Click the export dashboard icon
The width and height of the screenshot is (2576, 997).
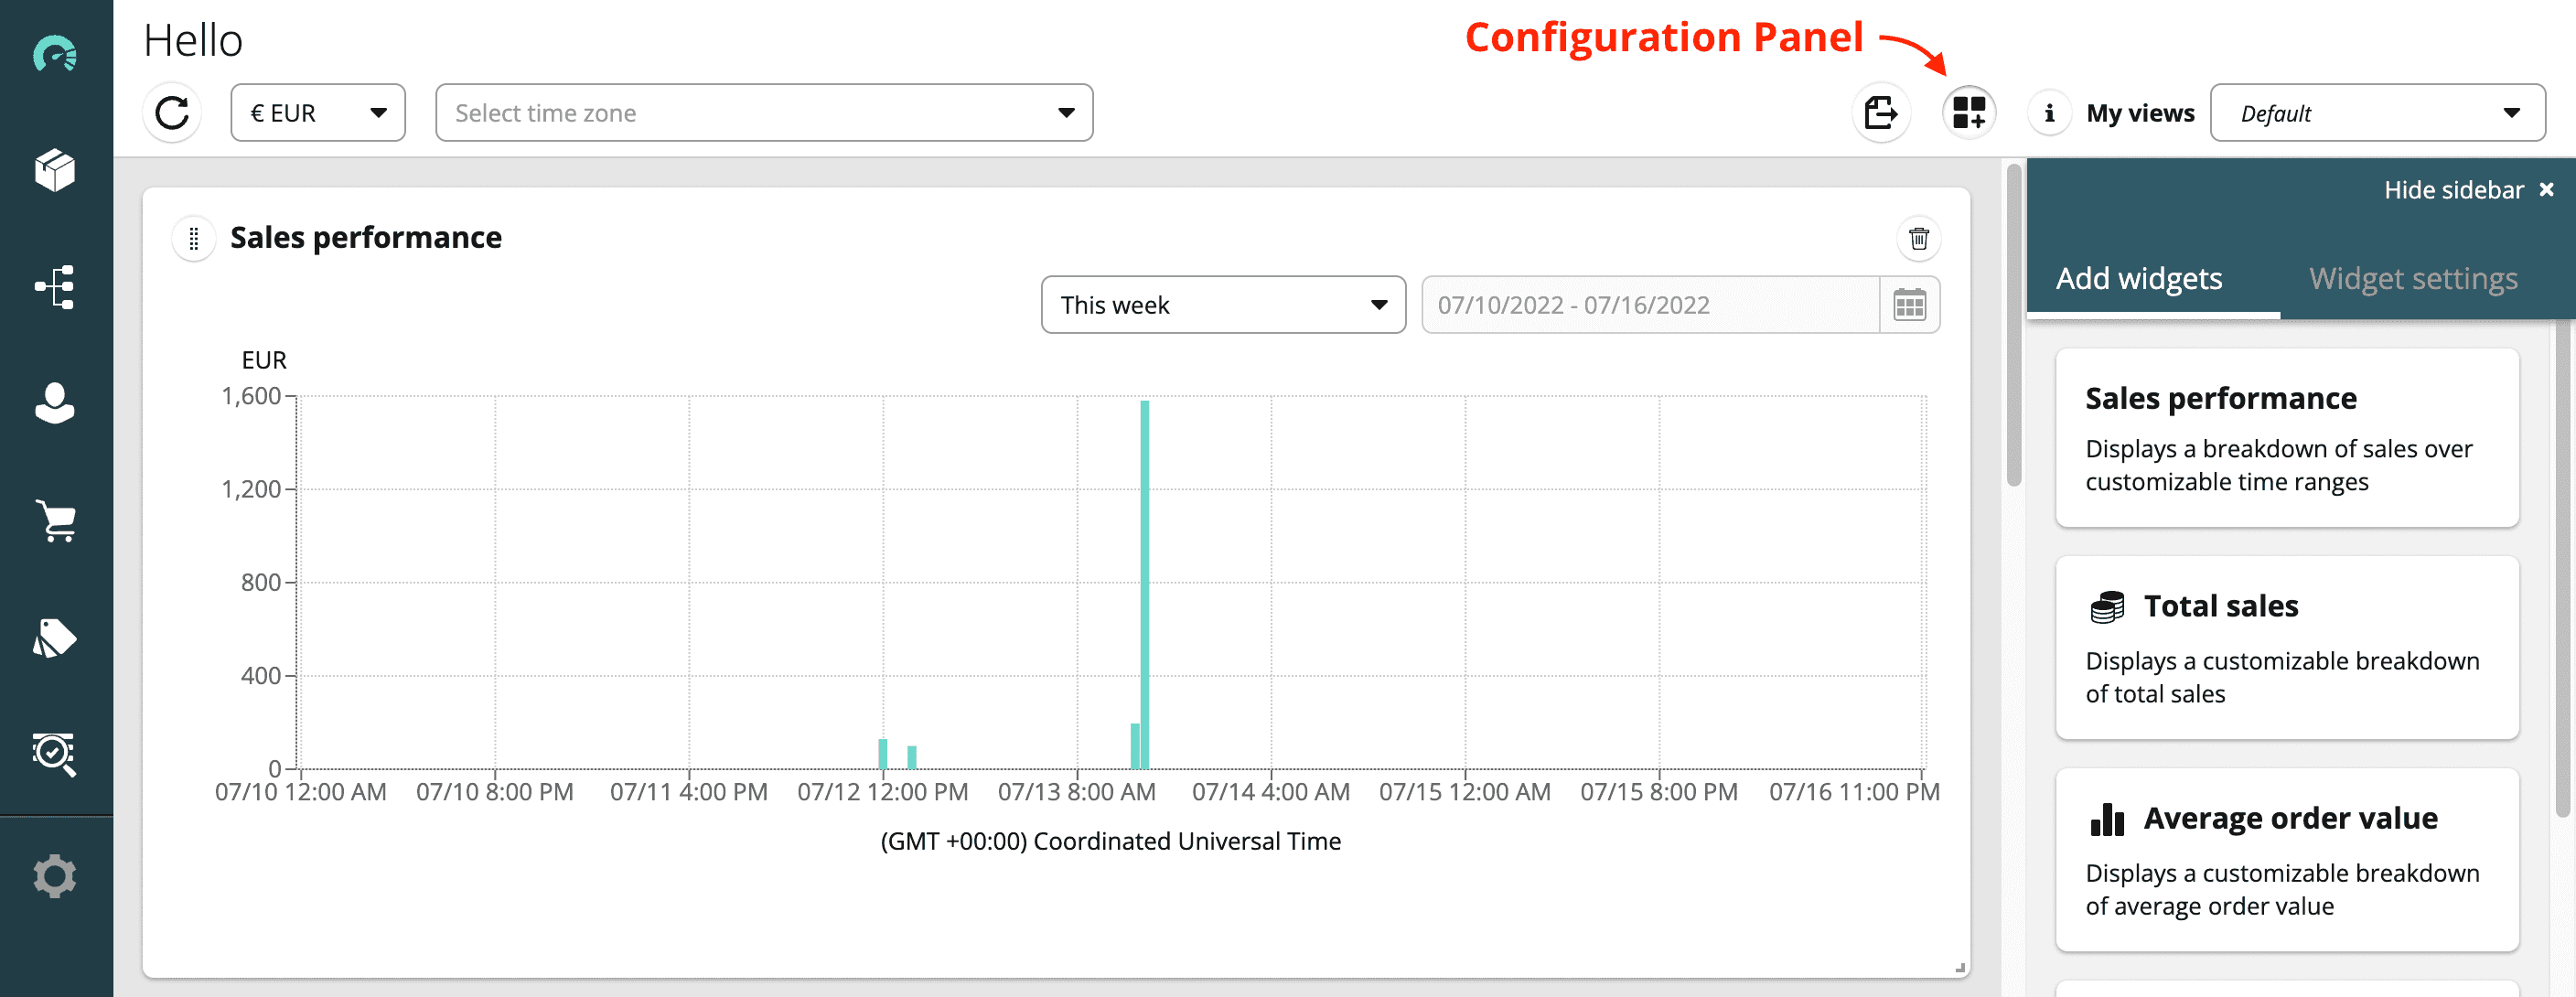coord(1880,113)
